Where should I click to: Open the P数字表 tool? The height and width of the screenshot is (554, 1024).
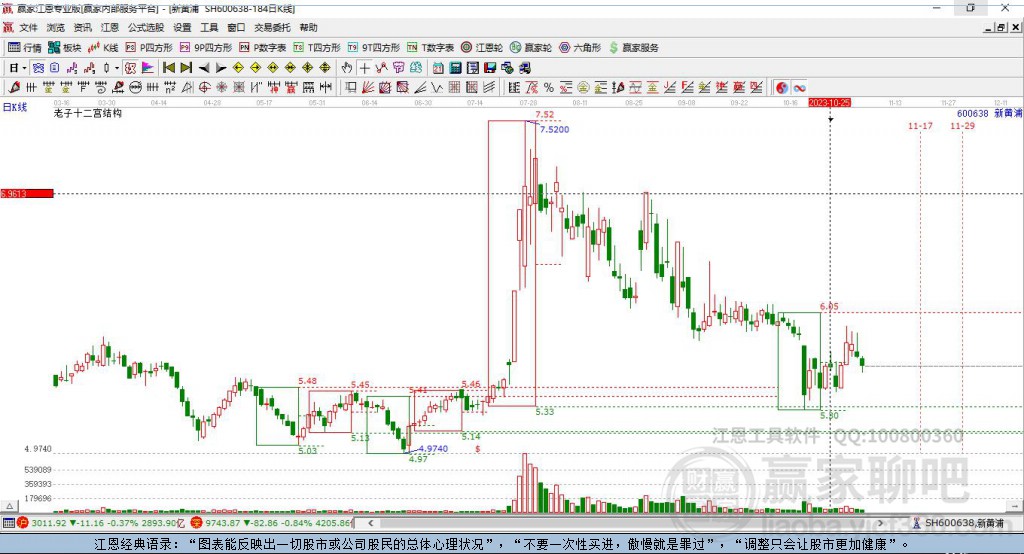pos(263,48)
